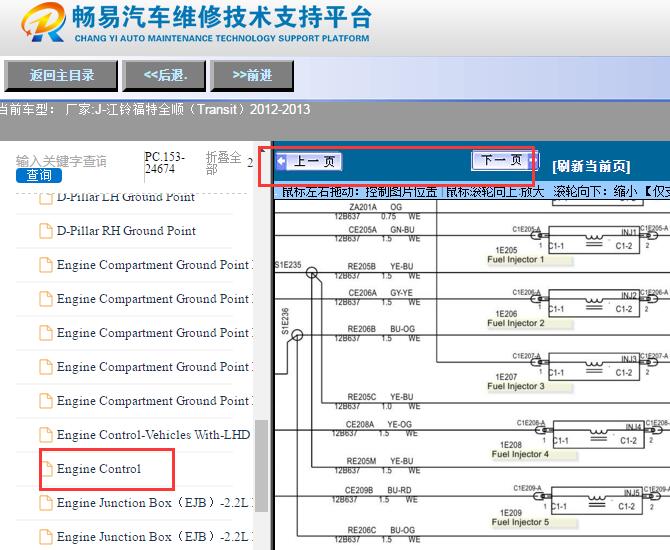Click the scrollbar thumb of the diagram list
670x550 pixels.
(262, 466)
